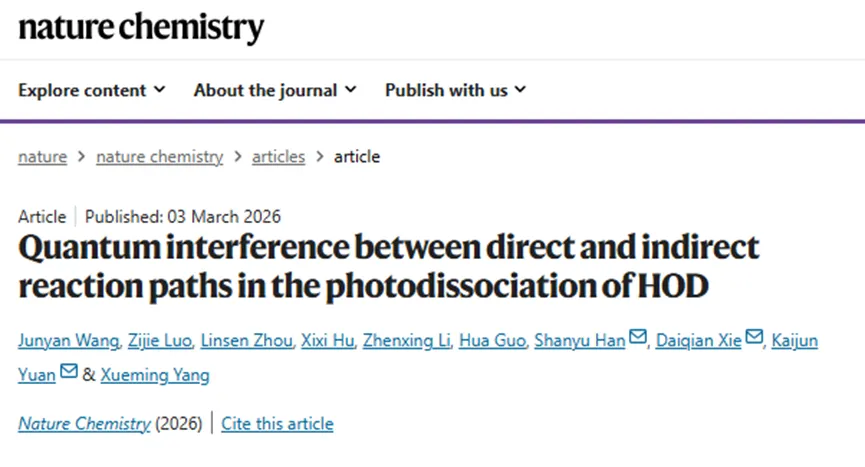Click the nature chemistry logo

(141, 28)
